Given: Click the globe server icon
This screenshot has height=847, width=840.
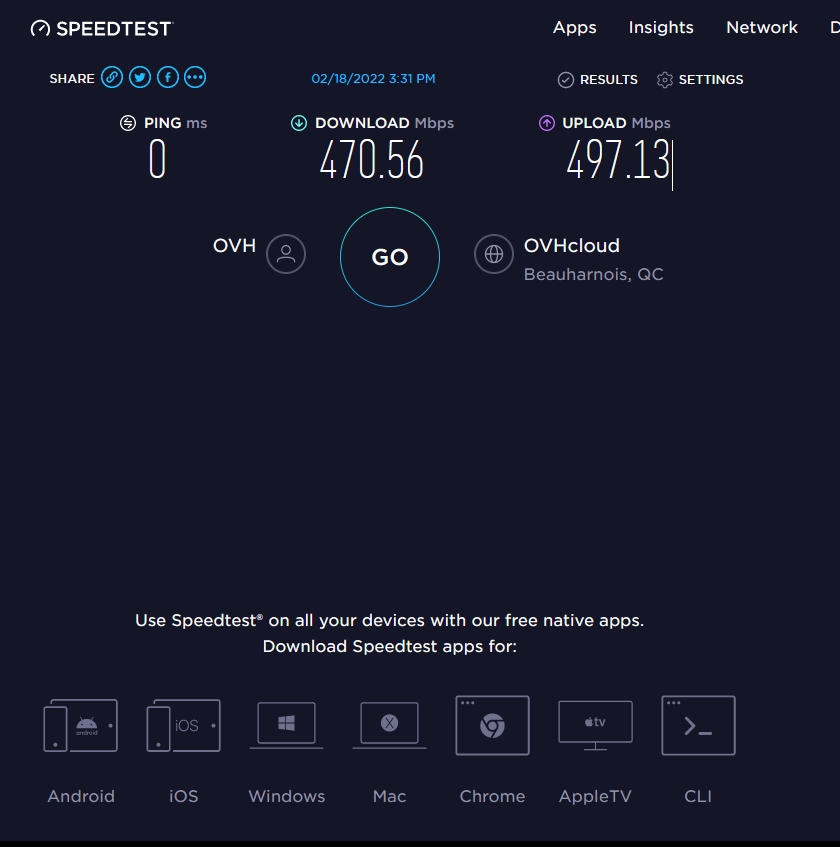Looking at the screenshot, I should [x=493, y=254].
